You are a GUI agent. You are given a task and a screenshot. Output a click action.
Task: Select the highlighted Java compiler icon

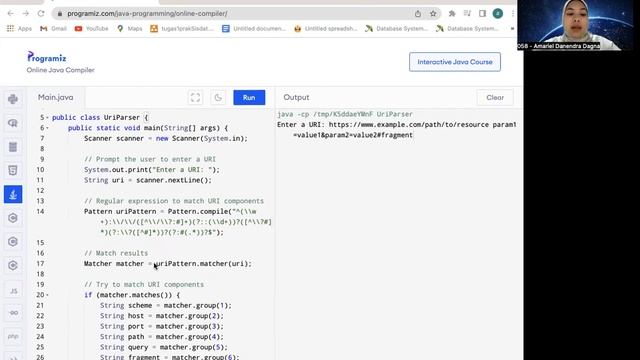[x=13, y=194]
